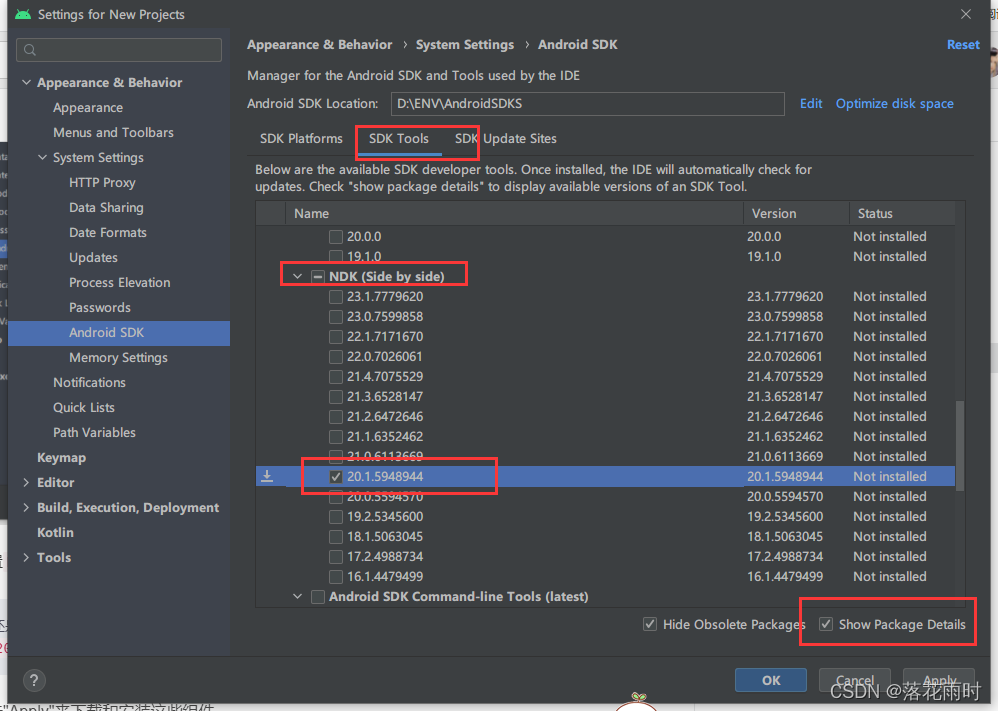Image resolution: width=998 pixels, height=711 pixels.
Task: Click the Android SDK Location field
Action: (587, 104)
